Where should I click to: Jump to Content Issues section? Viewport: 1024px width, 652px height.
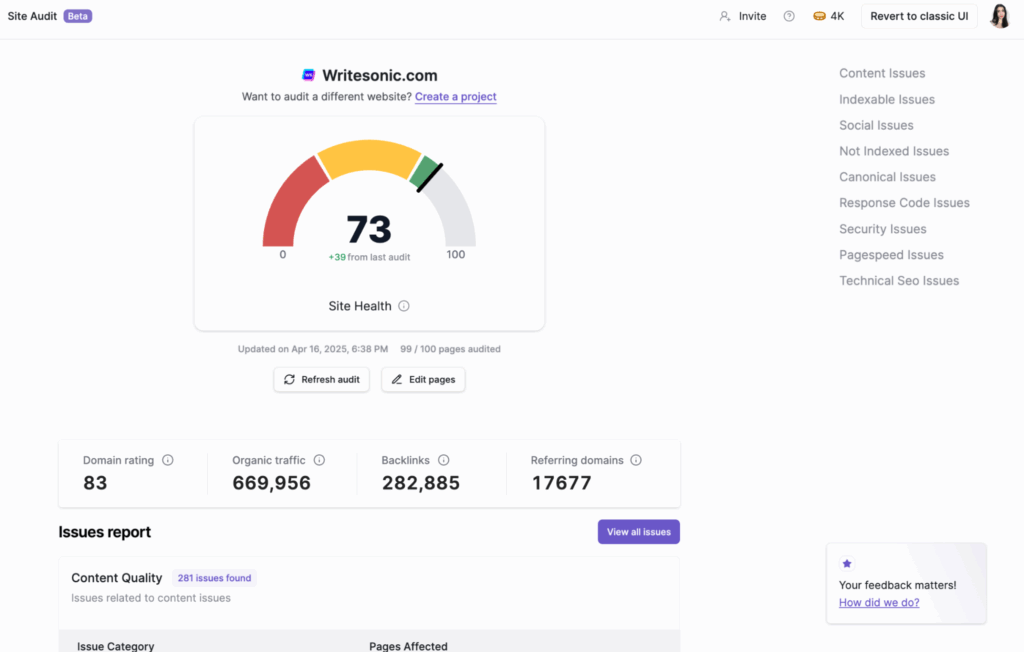882,73
